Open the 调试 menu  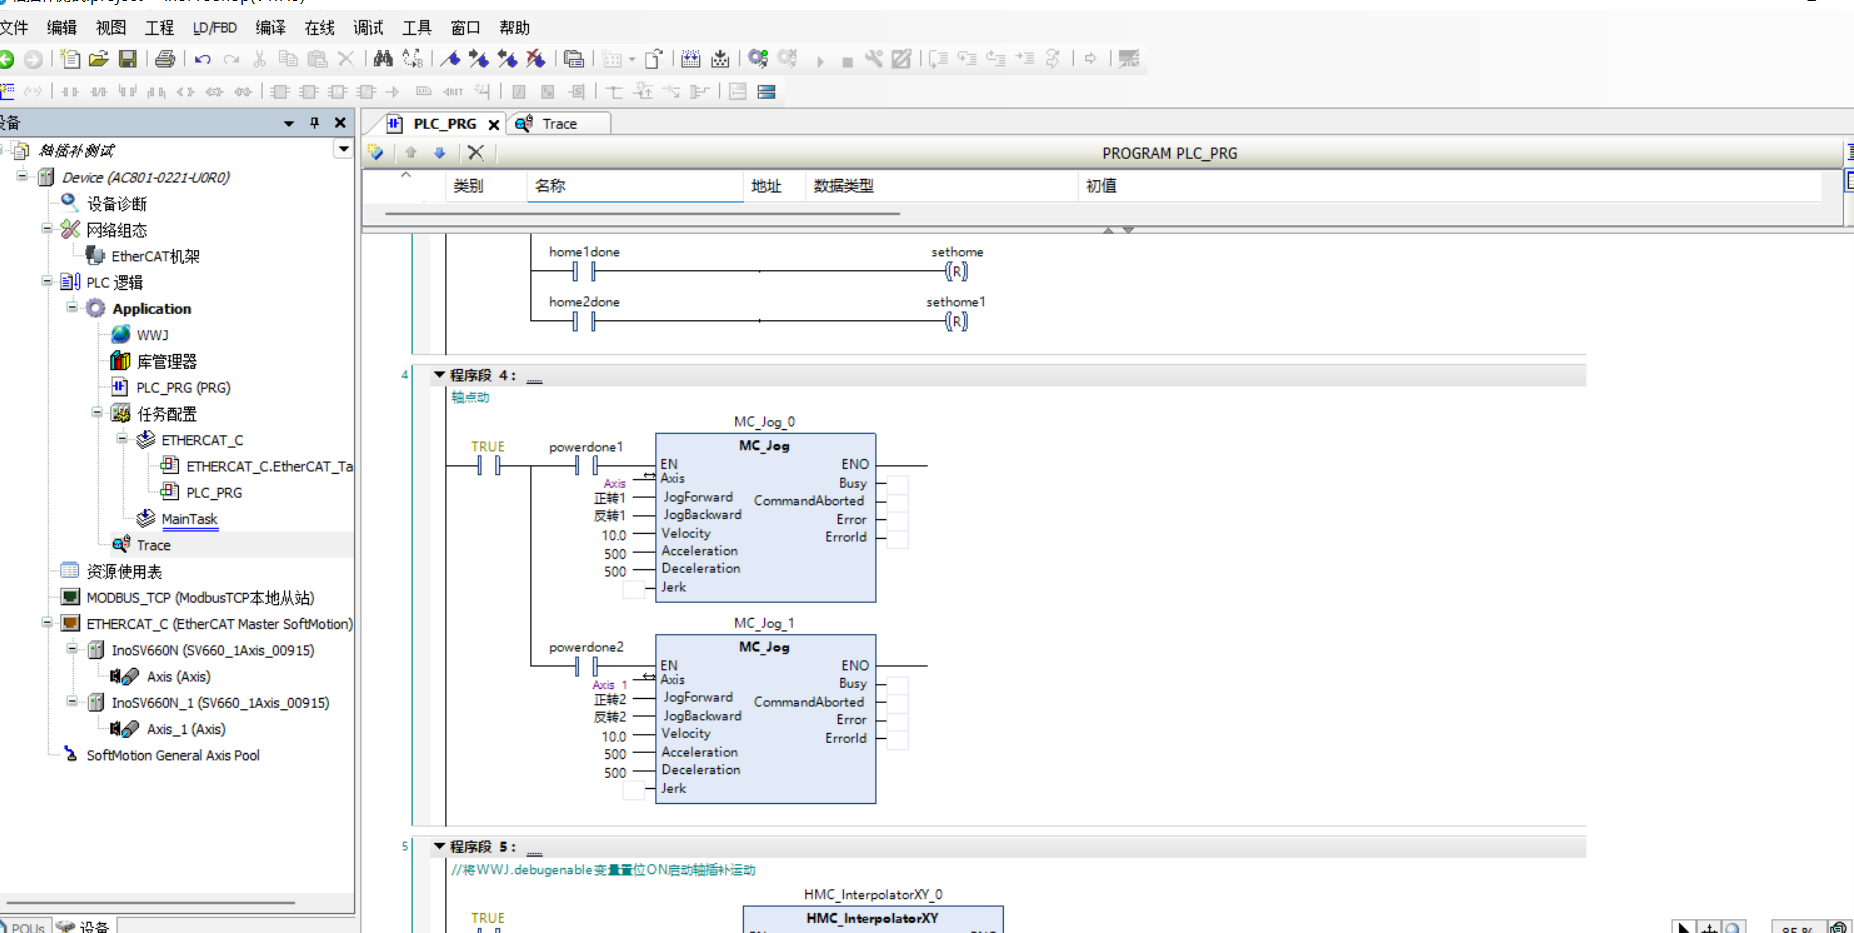[x=368, y=27]
